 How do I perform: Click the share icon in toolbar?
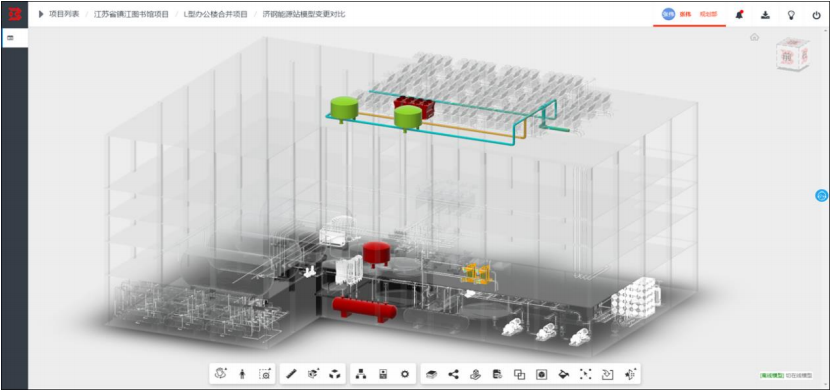coord(453,374)
